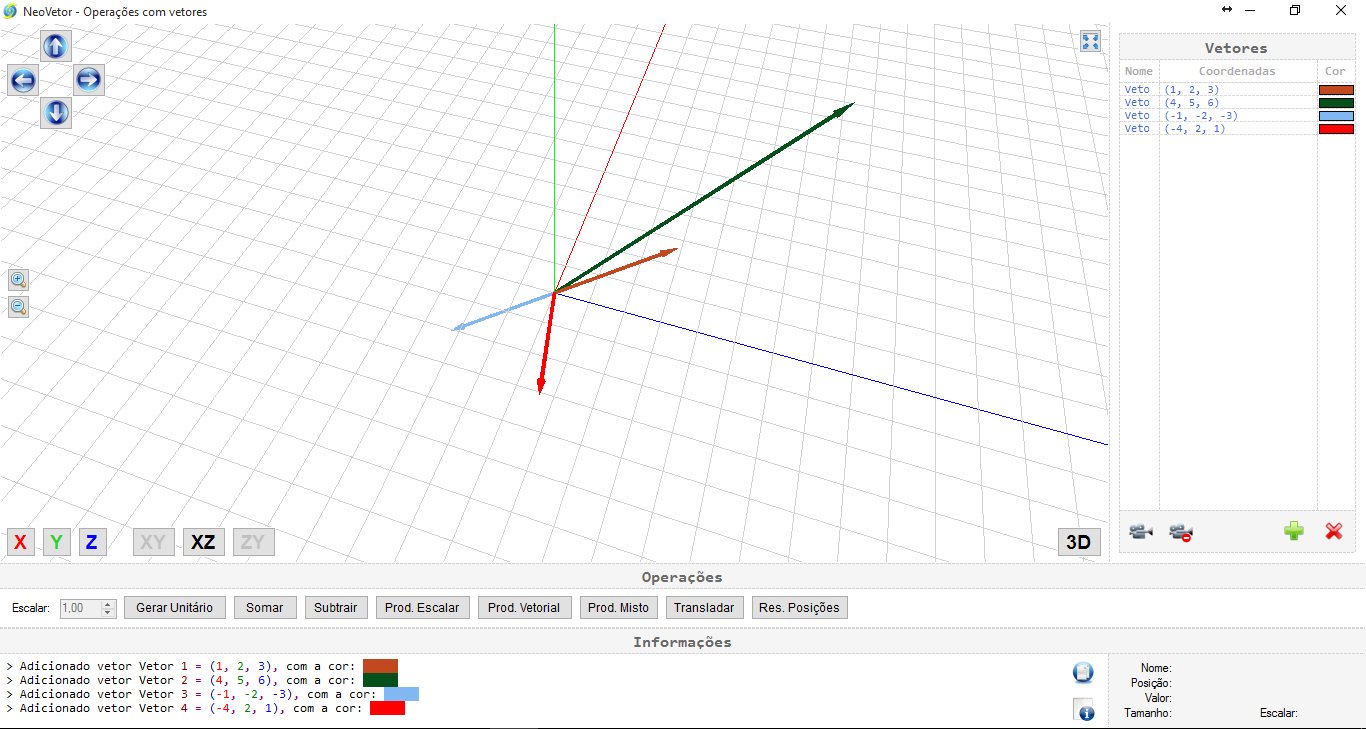Switch to the XZ plane view
This screenshot has width=1366, height=729.
[x=203, y=542]
